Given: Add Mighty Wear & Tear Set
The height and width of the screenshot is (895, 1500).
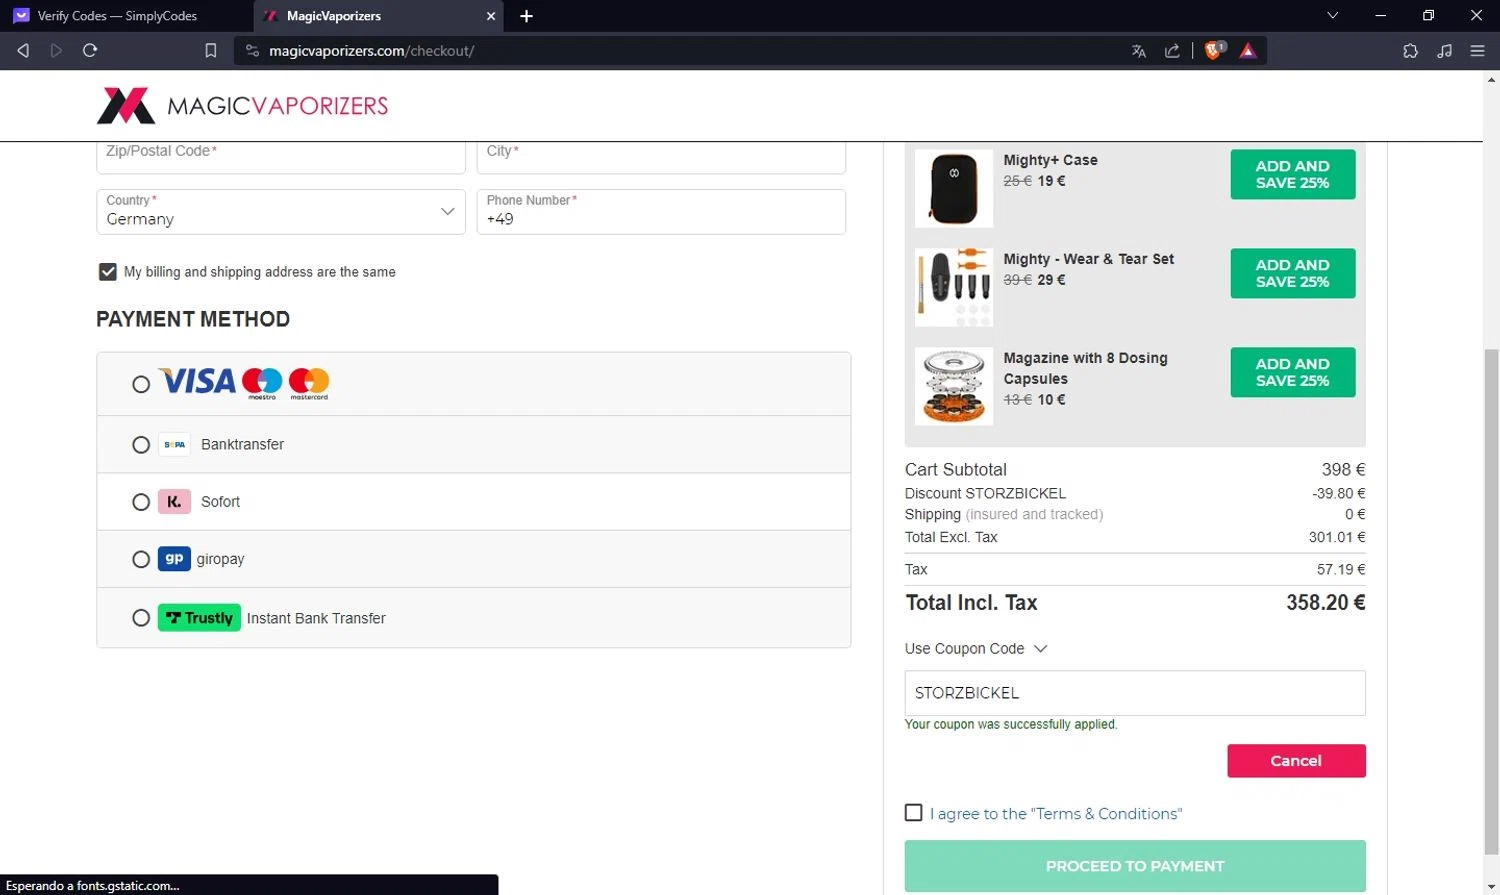Looking at the screenshot, I should click(x=1293, y=273).
